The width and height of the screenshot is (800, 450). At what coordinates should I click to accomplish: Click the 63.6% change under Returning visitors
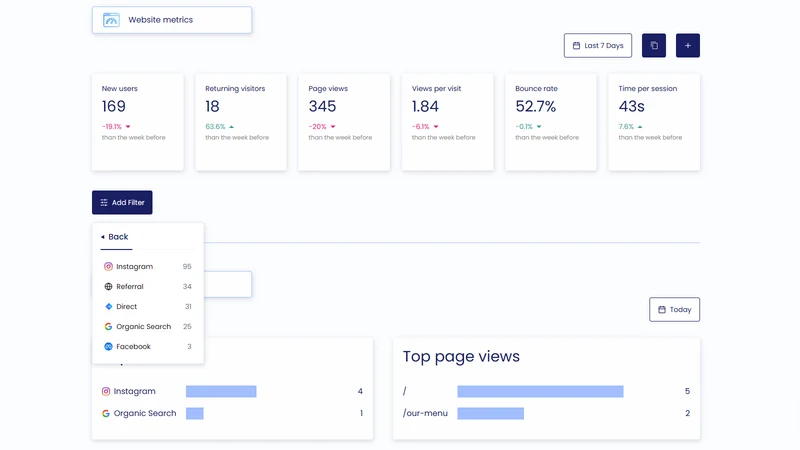click(215, 127)
